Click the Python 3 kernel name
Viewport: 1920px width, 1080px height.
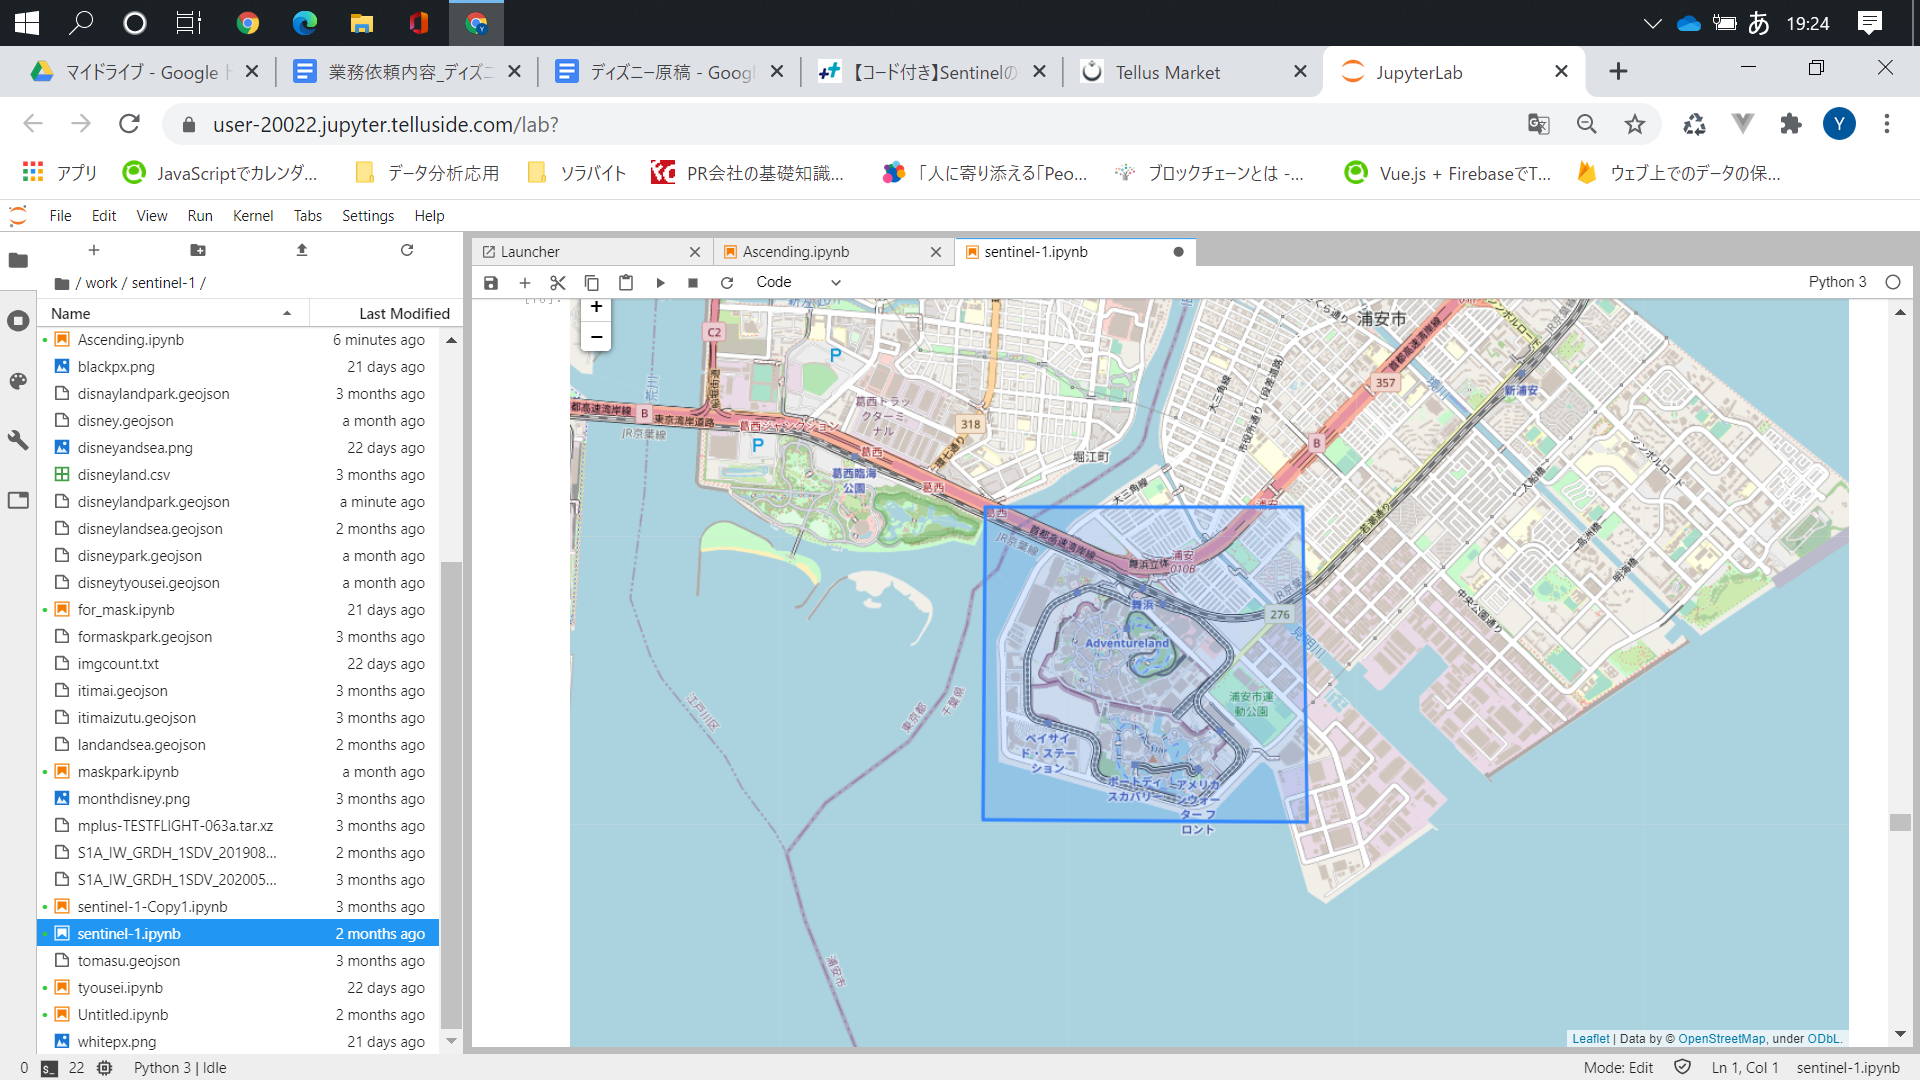1837,282
